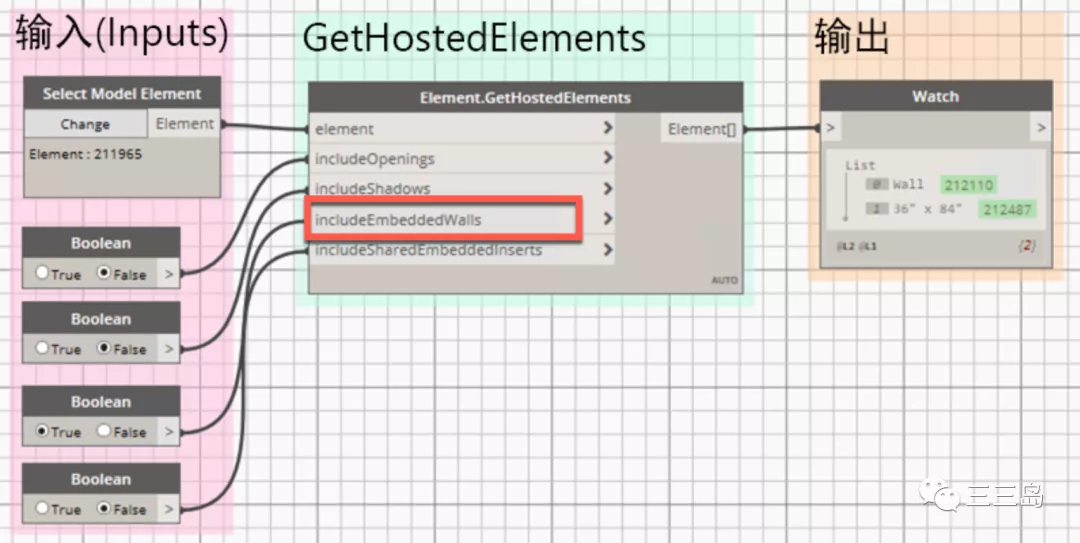Click output port of Boolean wired to includeEmbeddedWalls
The width and height of the screenshot is (1080, 543).
pos(169,431)
